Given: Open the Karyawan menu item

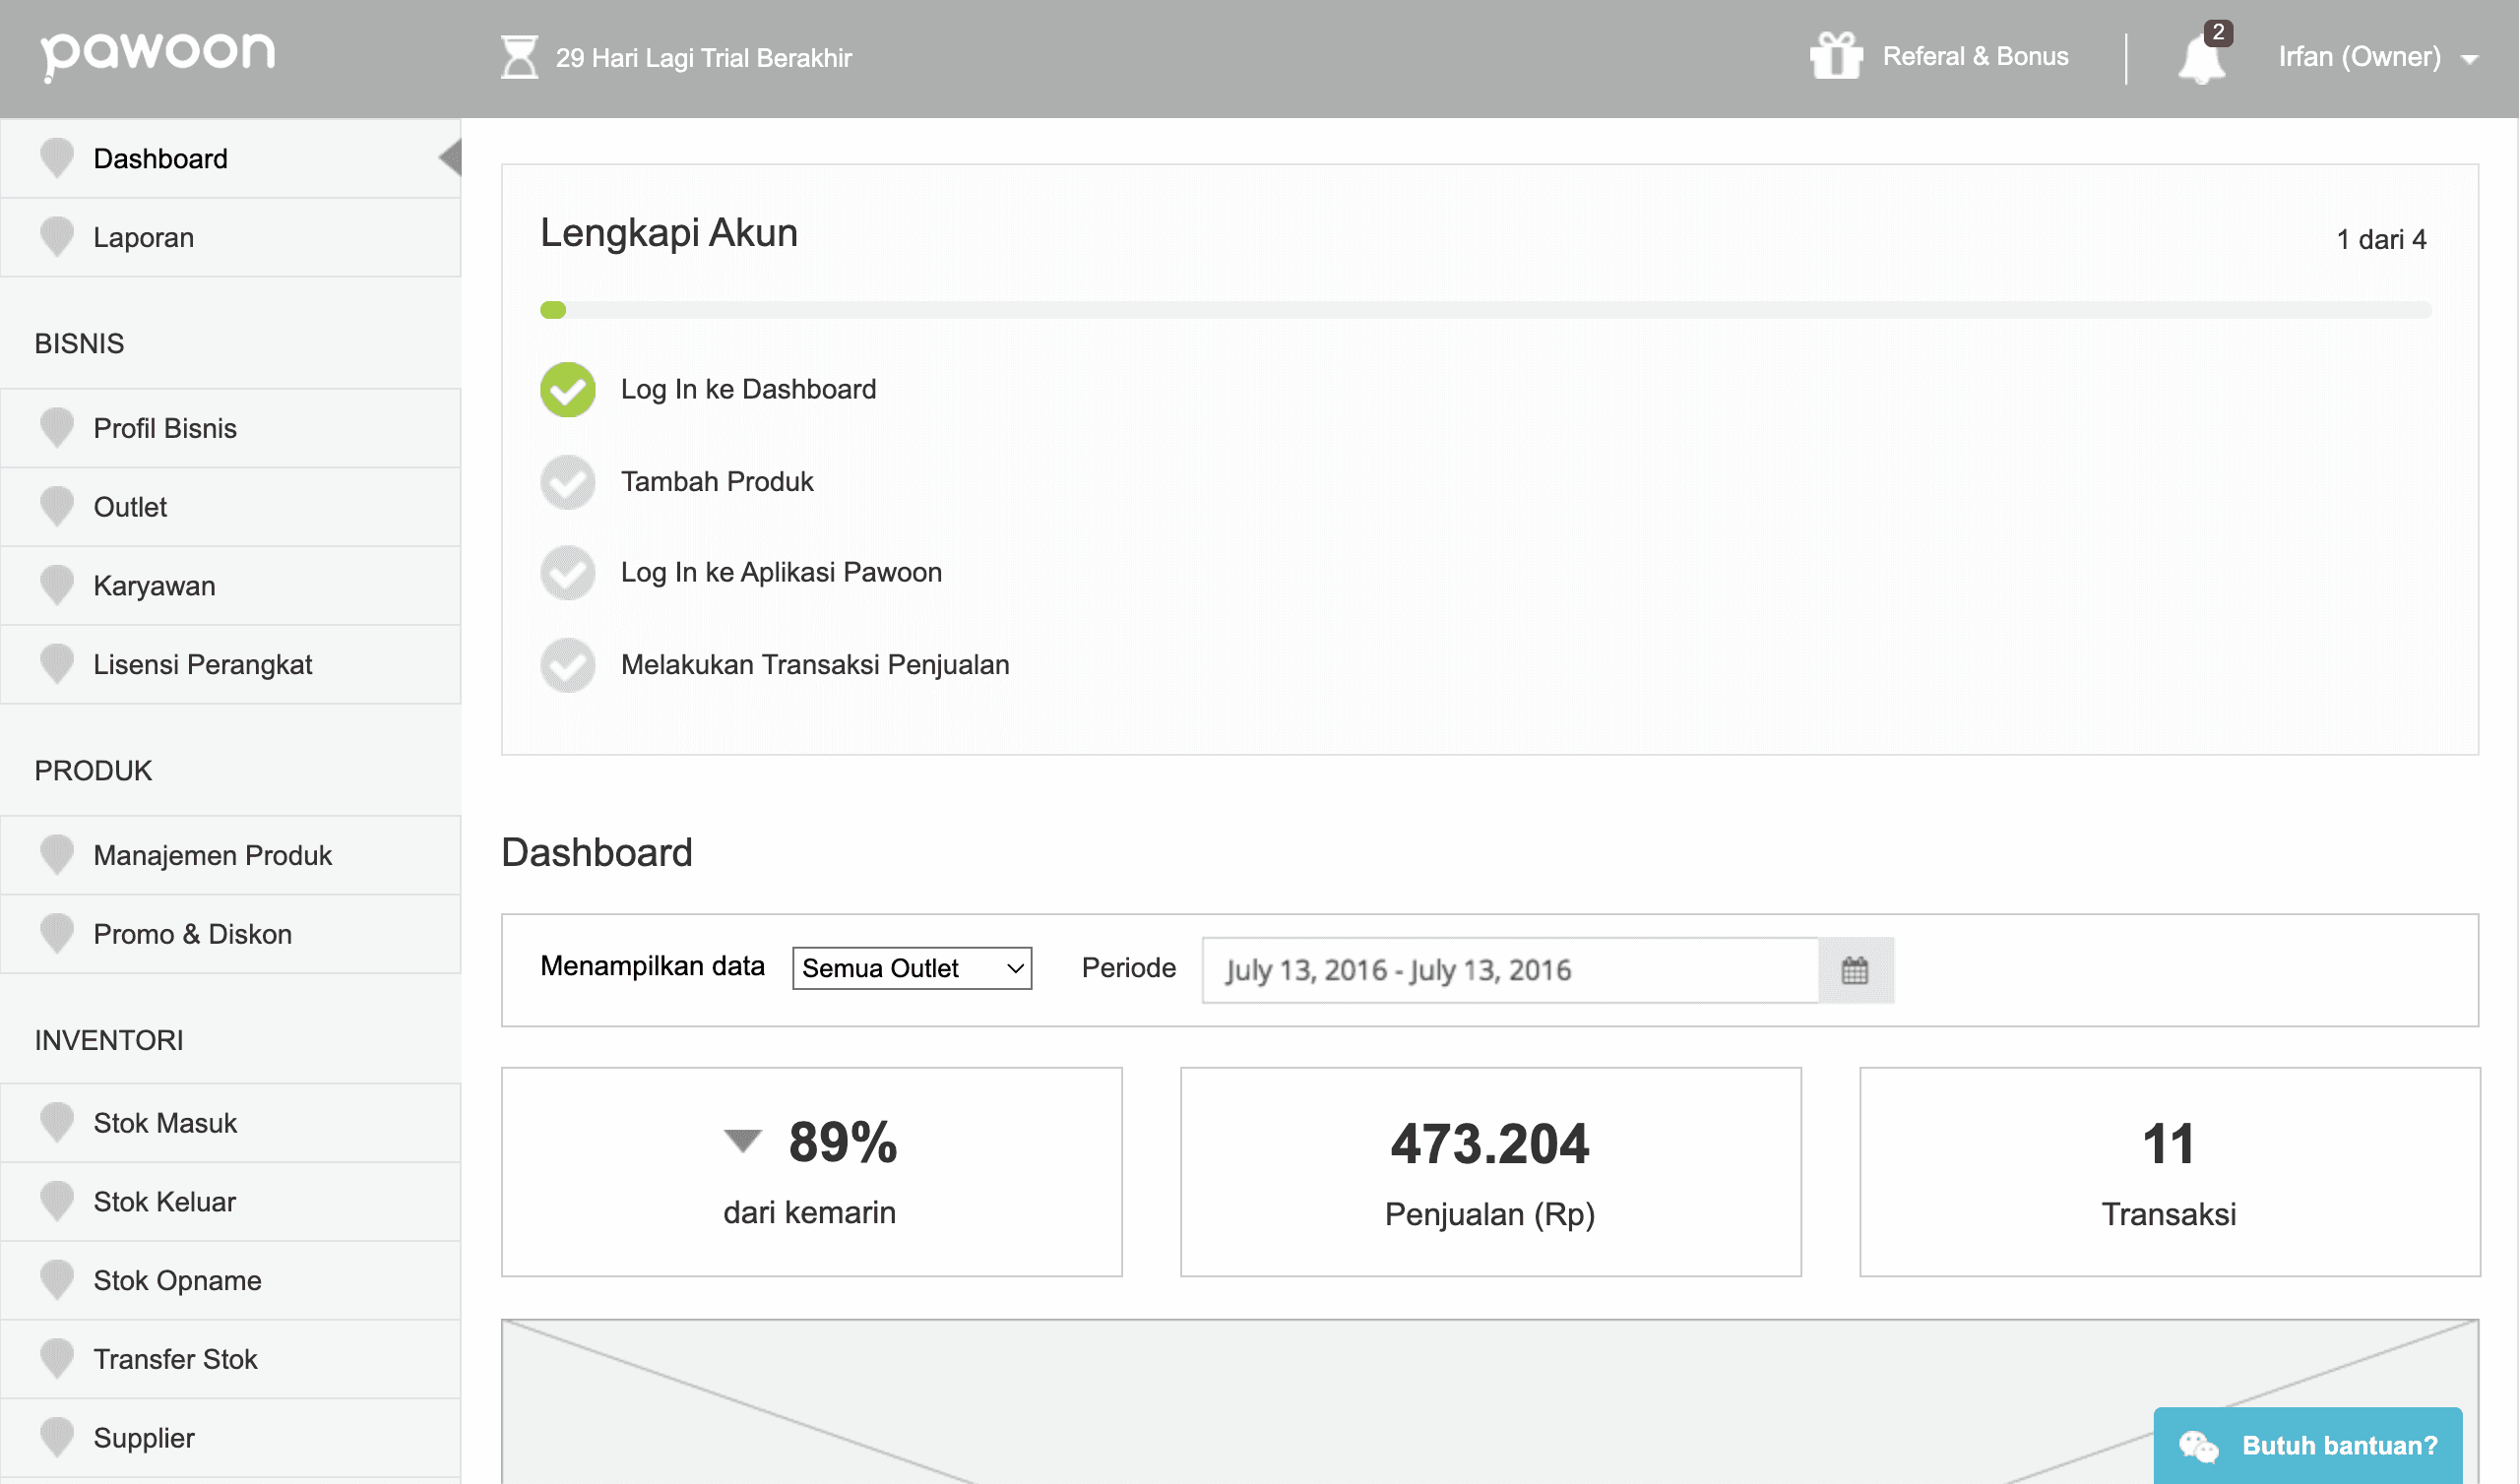Looking at the screenshot, I should coord(231,587).
